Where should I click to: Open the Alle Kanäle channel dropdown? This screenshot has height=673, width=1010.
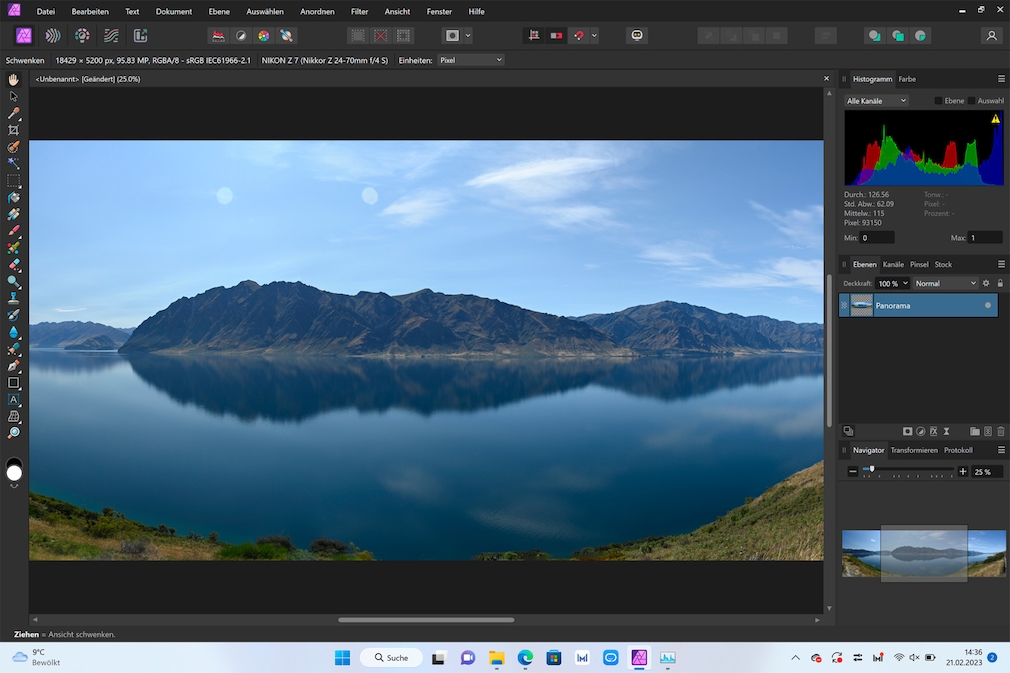(876, 100)
